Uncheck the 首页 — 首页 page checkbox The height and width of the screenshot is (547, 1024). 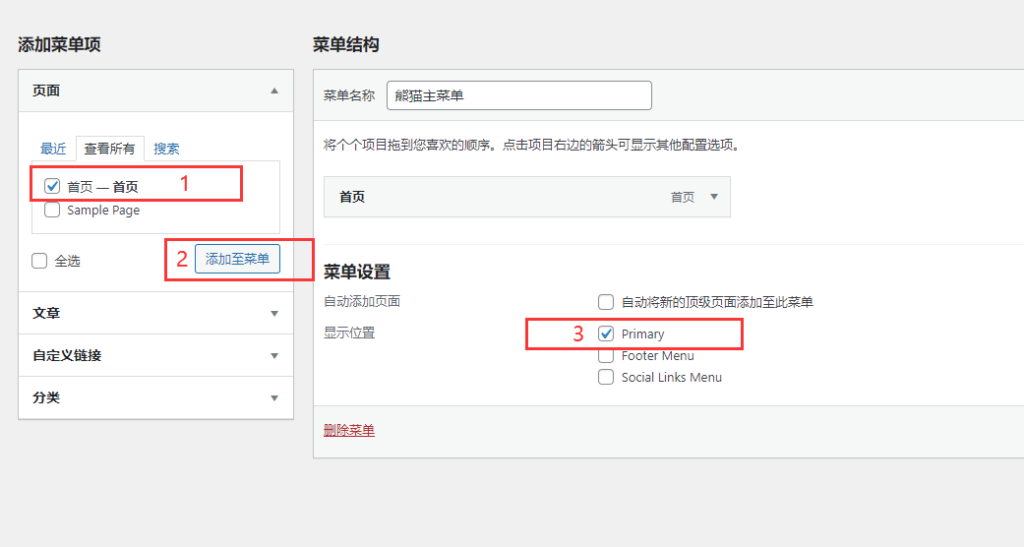52,186
